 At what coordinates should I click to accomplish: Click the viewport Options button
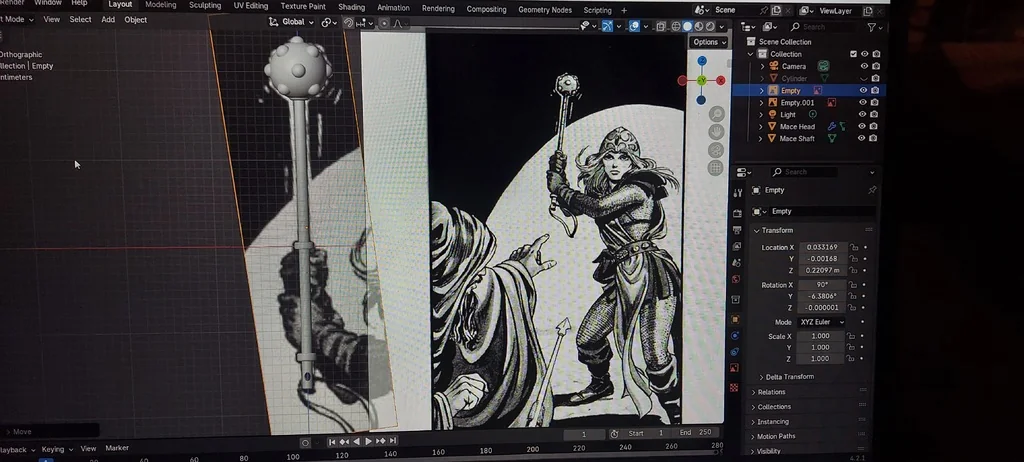point(708,42)
